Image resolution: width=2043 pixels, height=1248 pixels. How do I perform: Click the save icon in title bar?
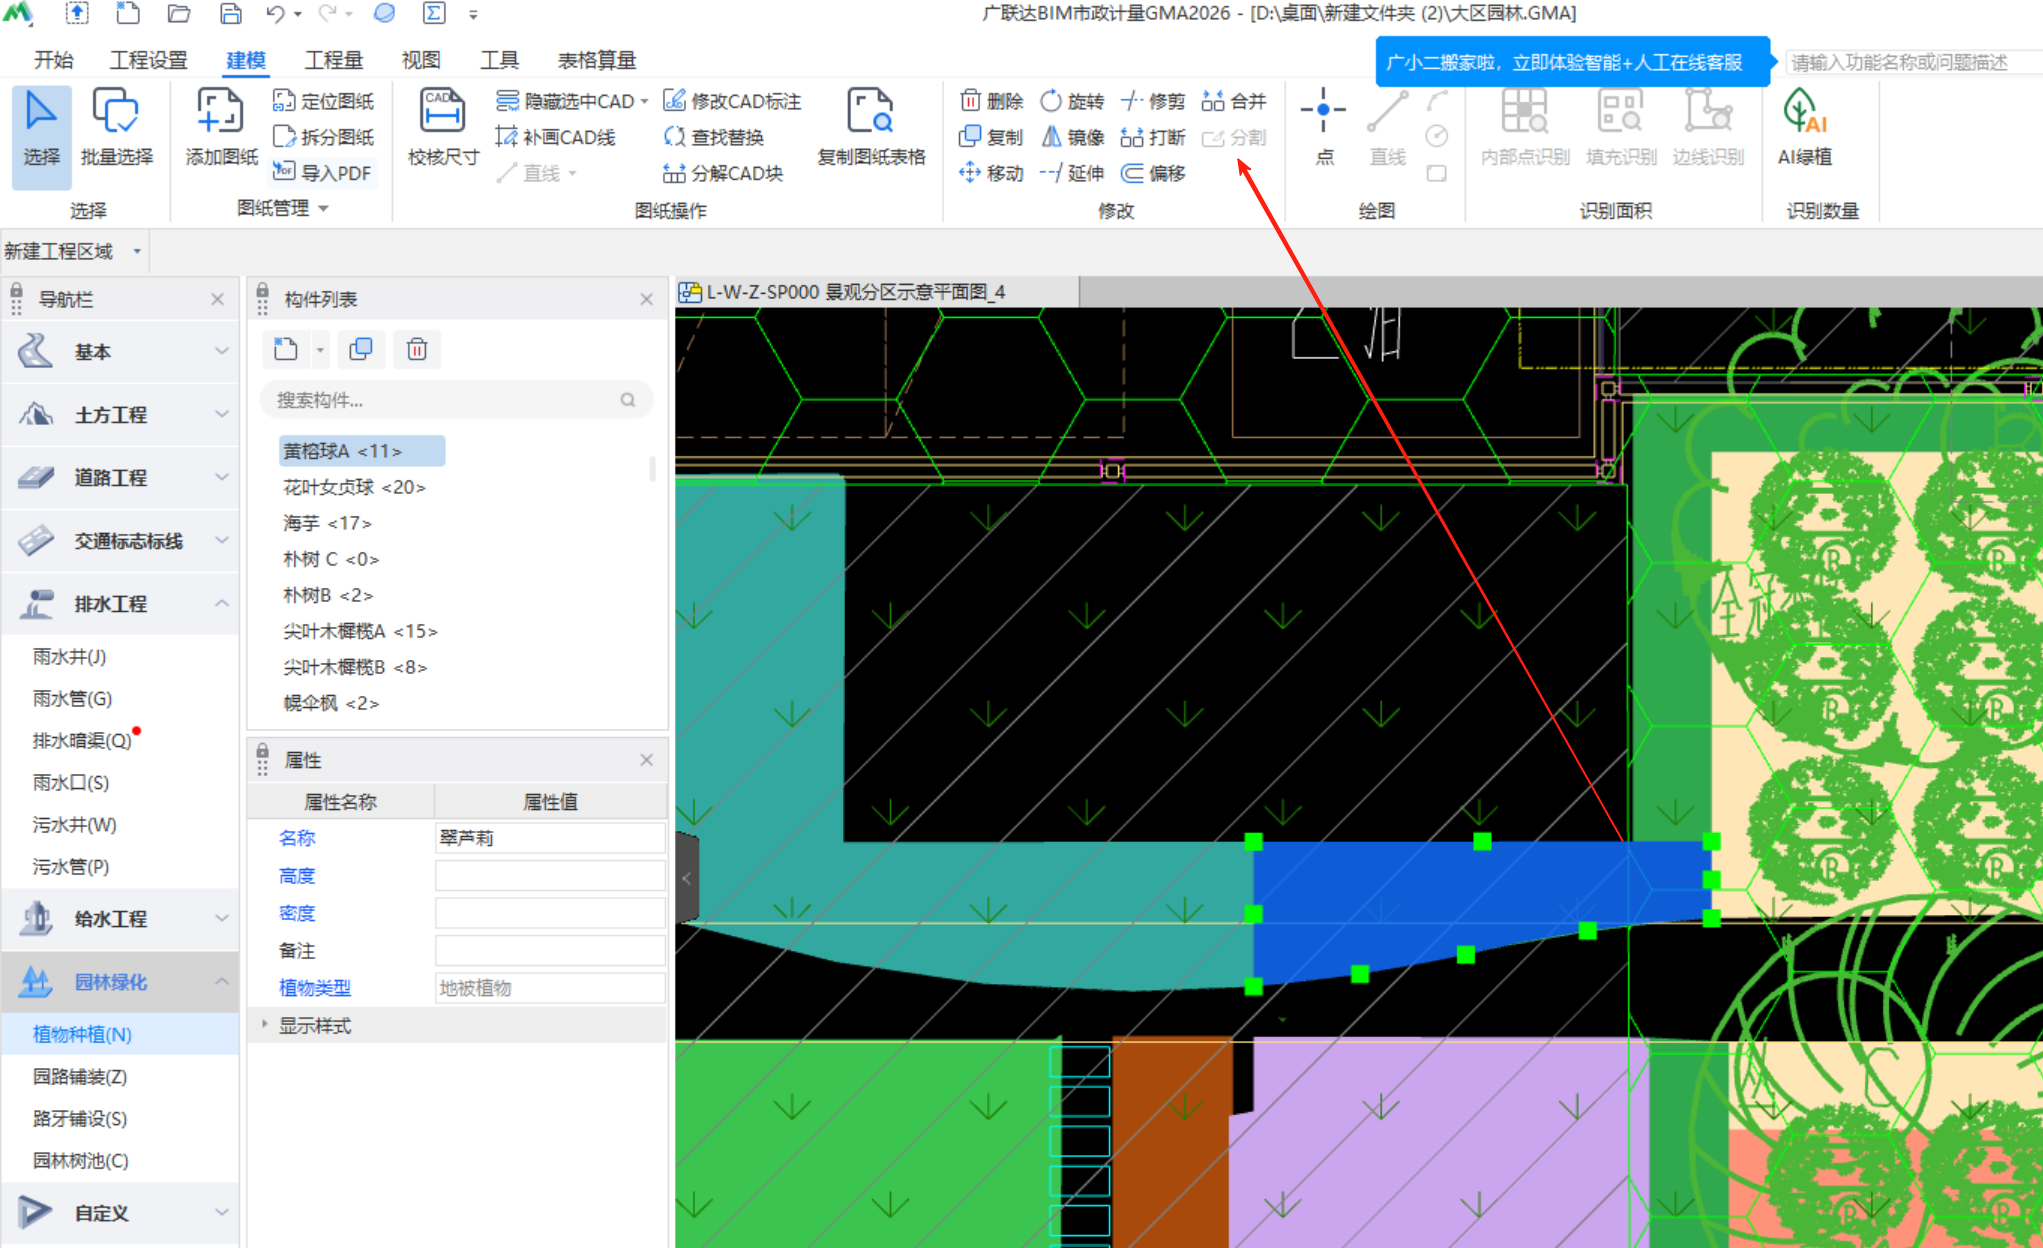[x=231, y=13]
